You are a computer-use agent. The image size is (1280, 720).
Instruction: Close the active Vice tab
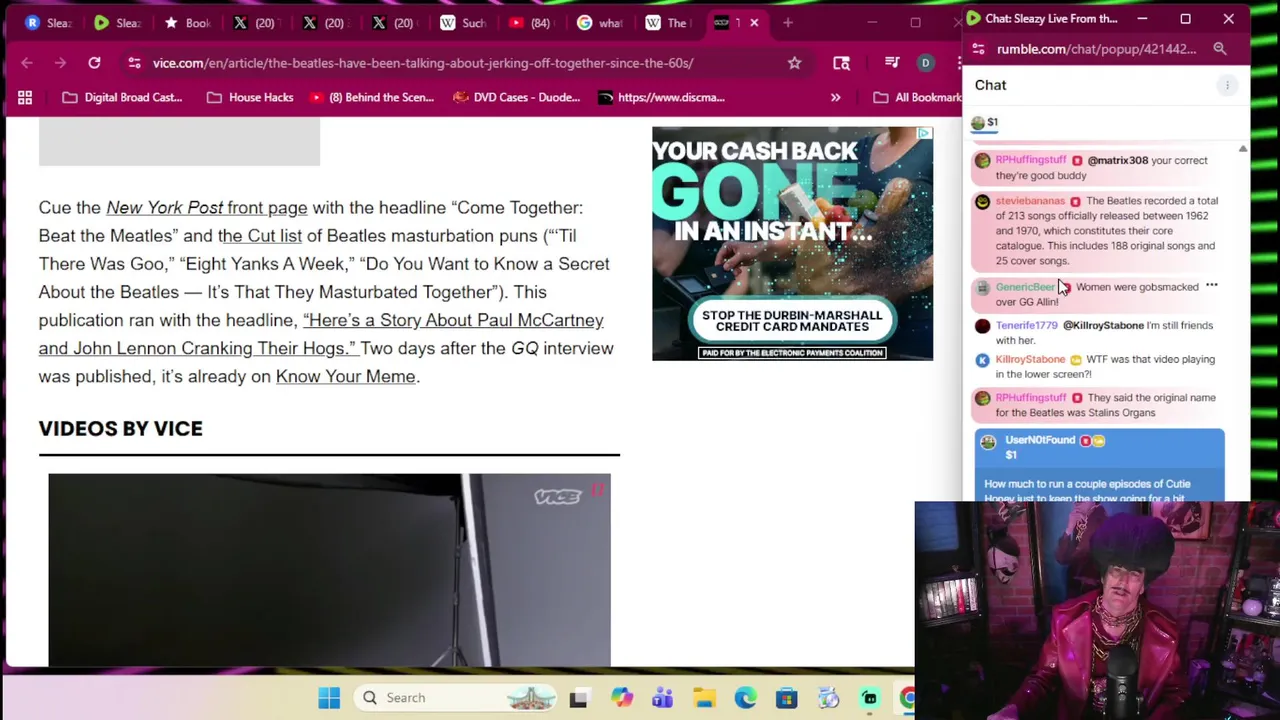tap(754, 22)
